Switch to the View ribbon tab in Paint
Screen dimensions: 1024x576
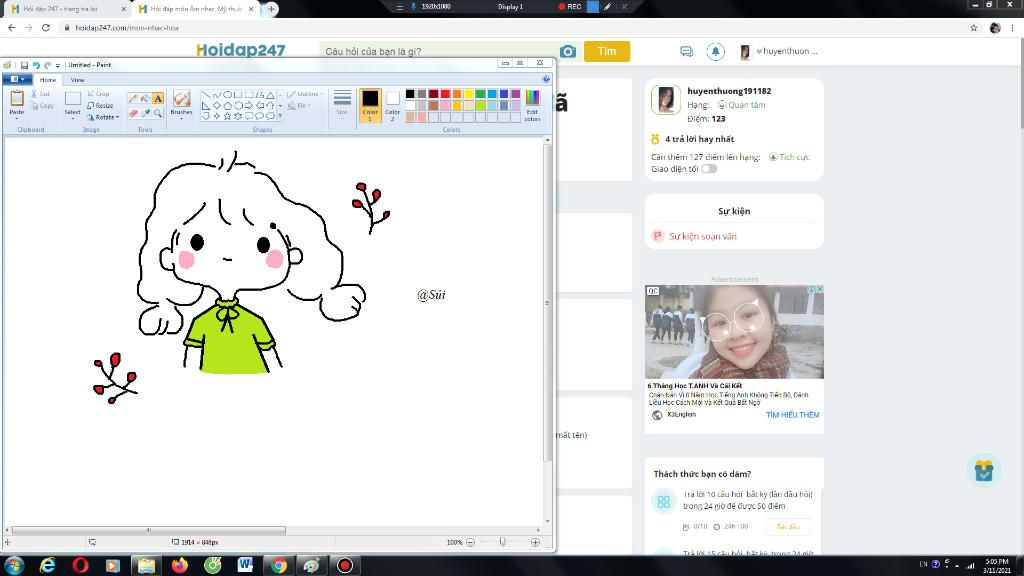point(77,80)
